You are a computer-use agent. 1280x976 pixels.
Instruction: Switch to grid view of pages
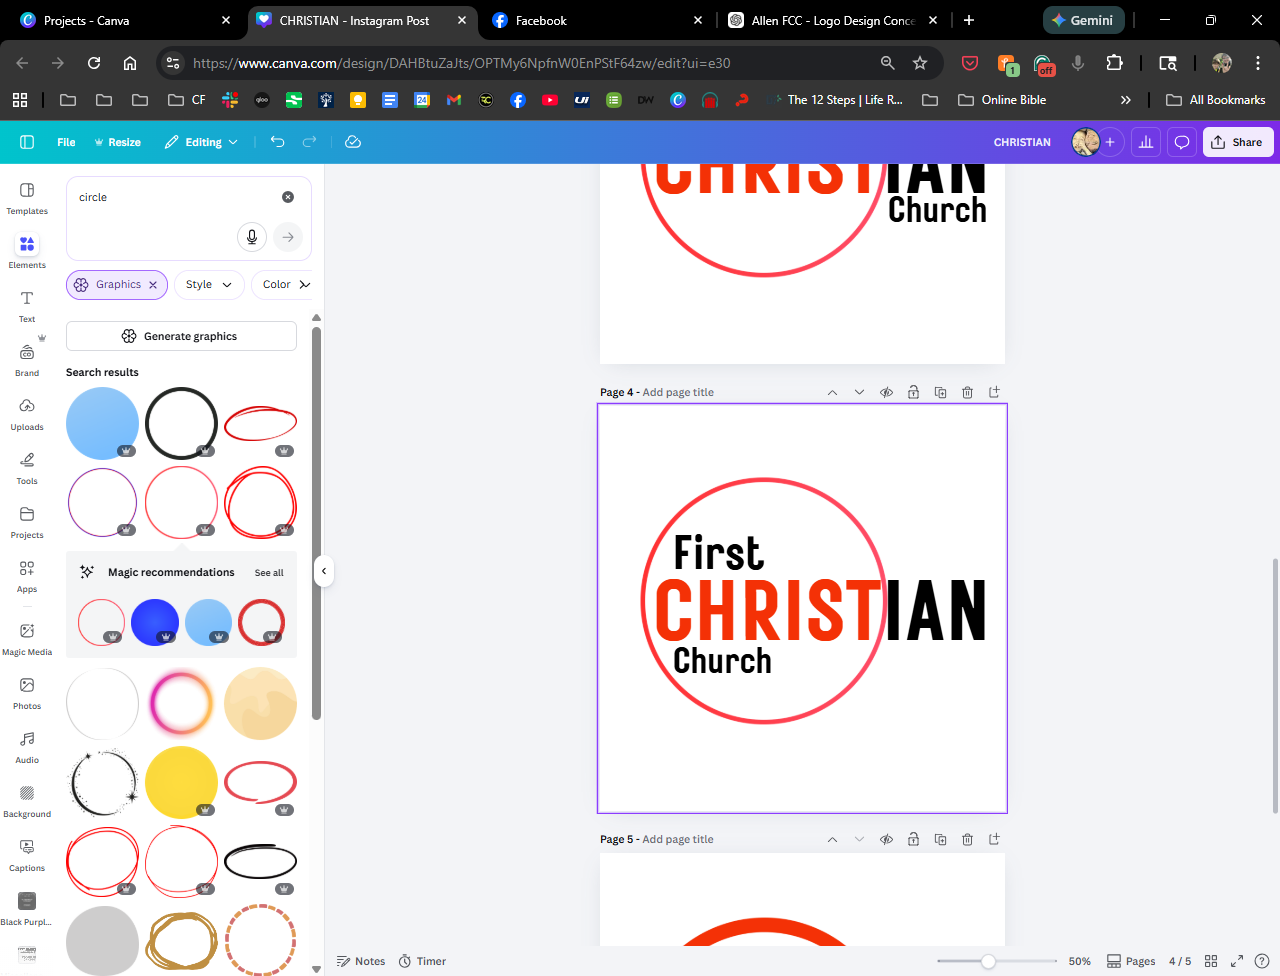click(x=1211, y=961)
